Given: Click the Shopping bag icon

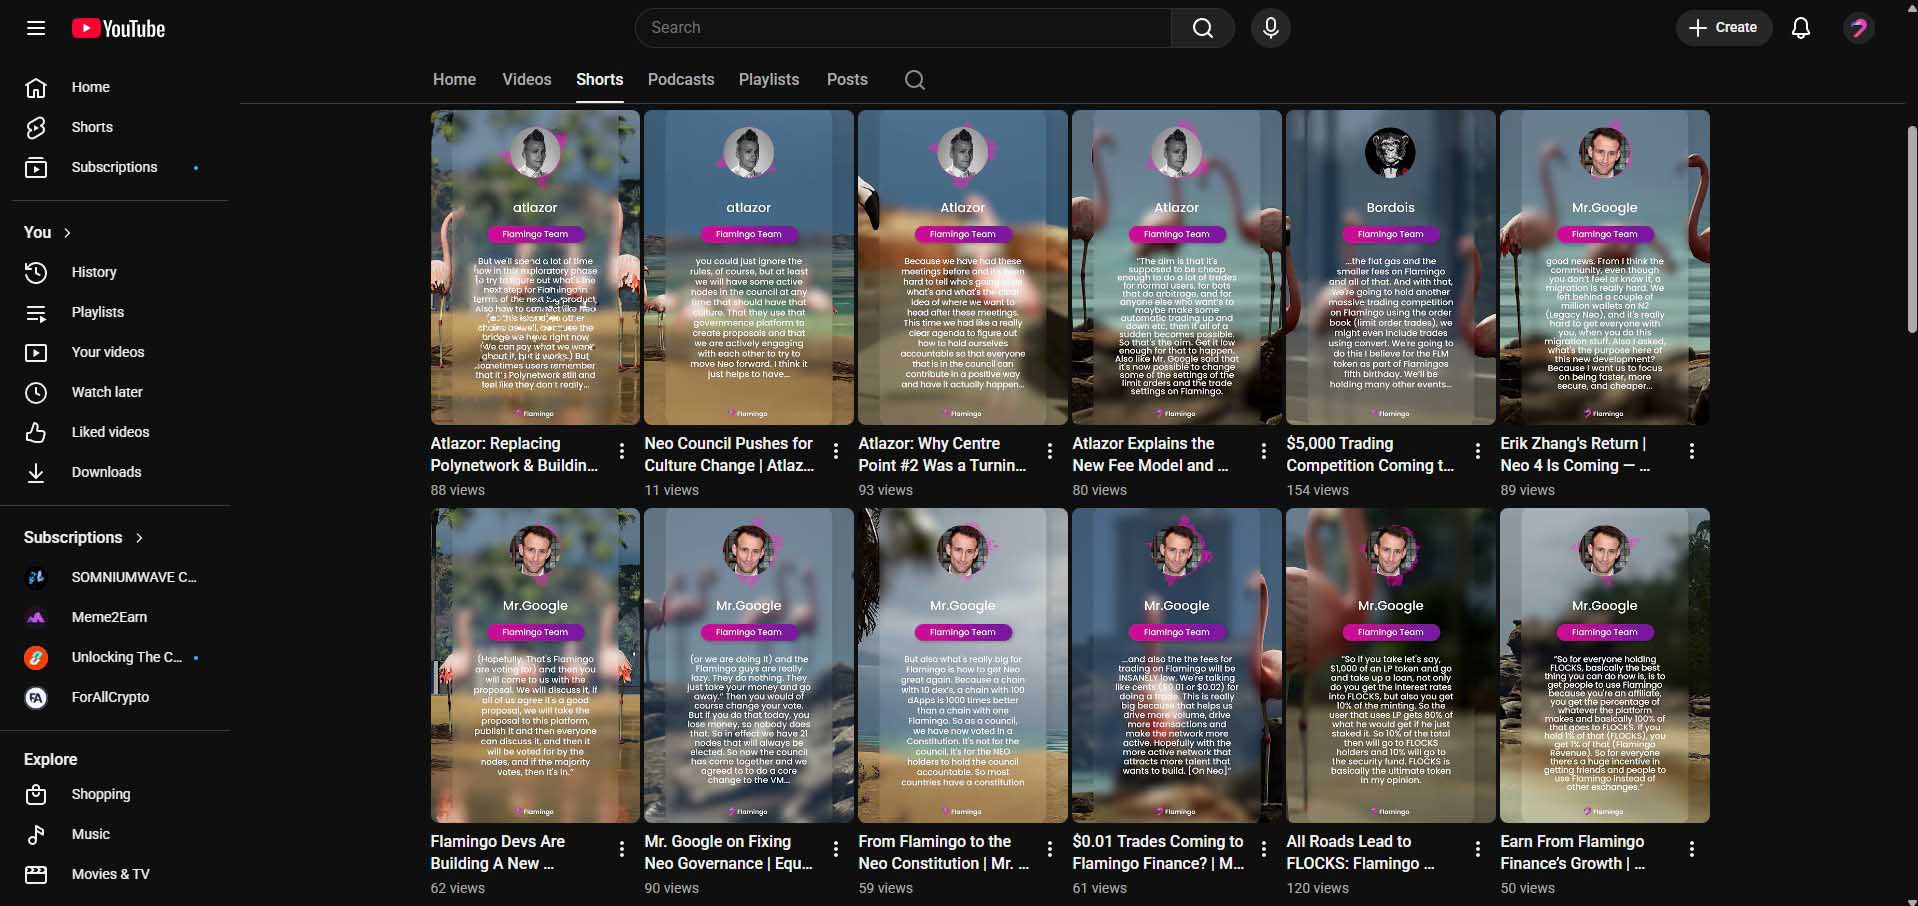Looking at the screenshot, I should 36,795.
